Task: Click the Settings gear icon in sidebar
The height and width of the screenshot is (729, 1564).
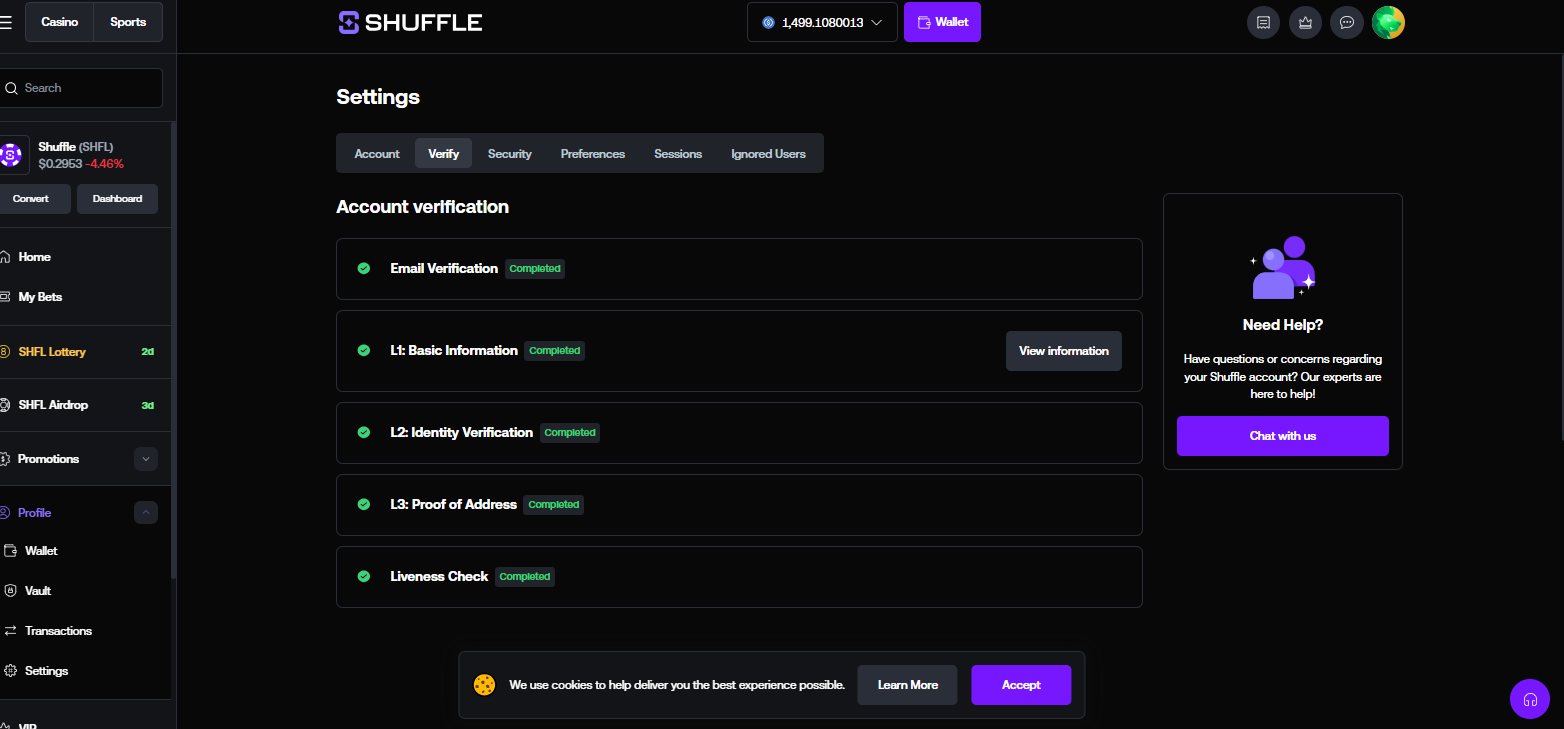Action: click(x=11, y=671)
